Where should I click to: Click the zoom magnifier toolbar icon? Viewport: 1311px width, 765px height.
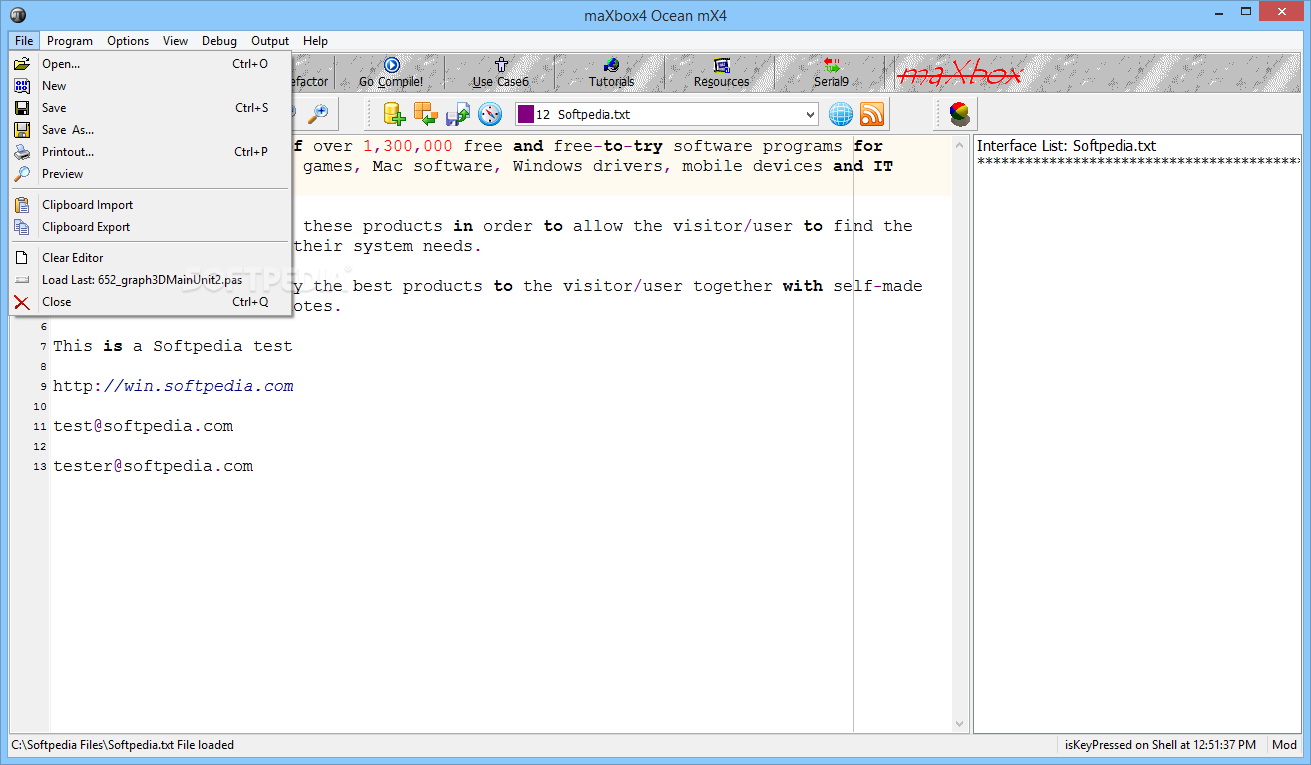click(x=318, y=114)
